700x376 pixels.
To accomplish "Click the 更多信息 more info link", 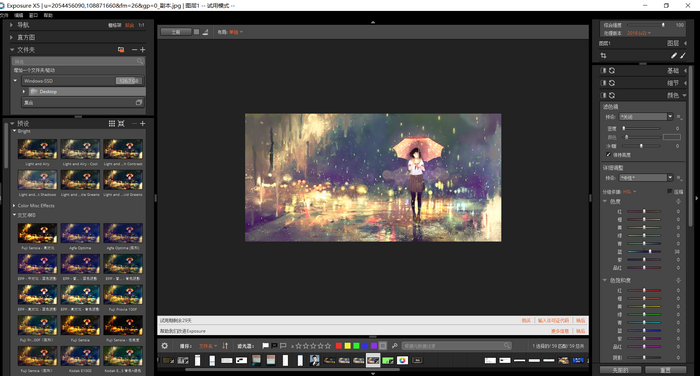I will tap(559, 331).
